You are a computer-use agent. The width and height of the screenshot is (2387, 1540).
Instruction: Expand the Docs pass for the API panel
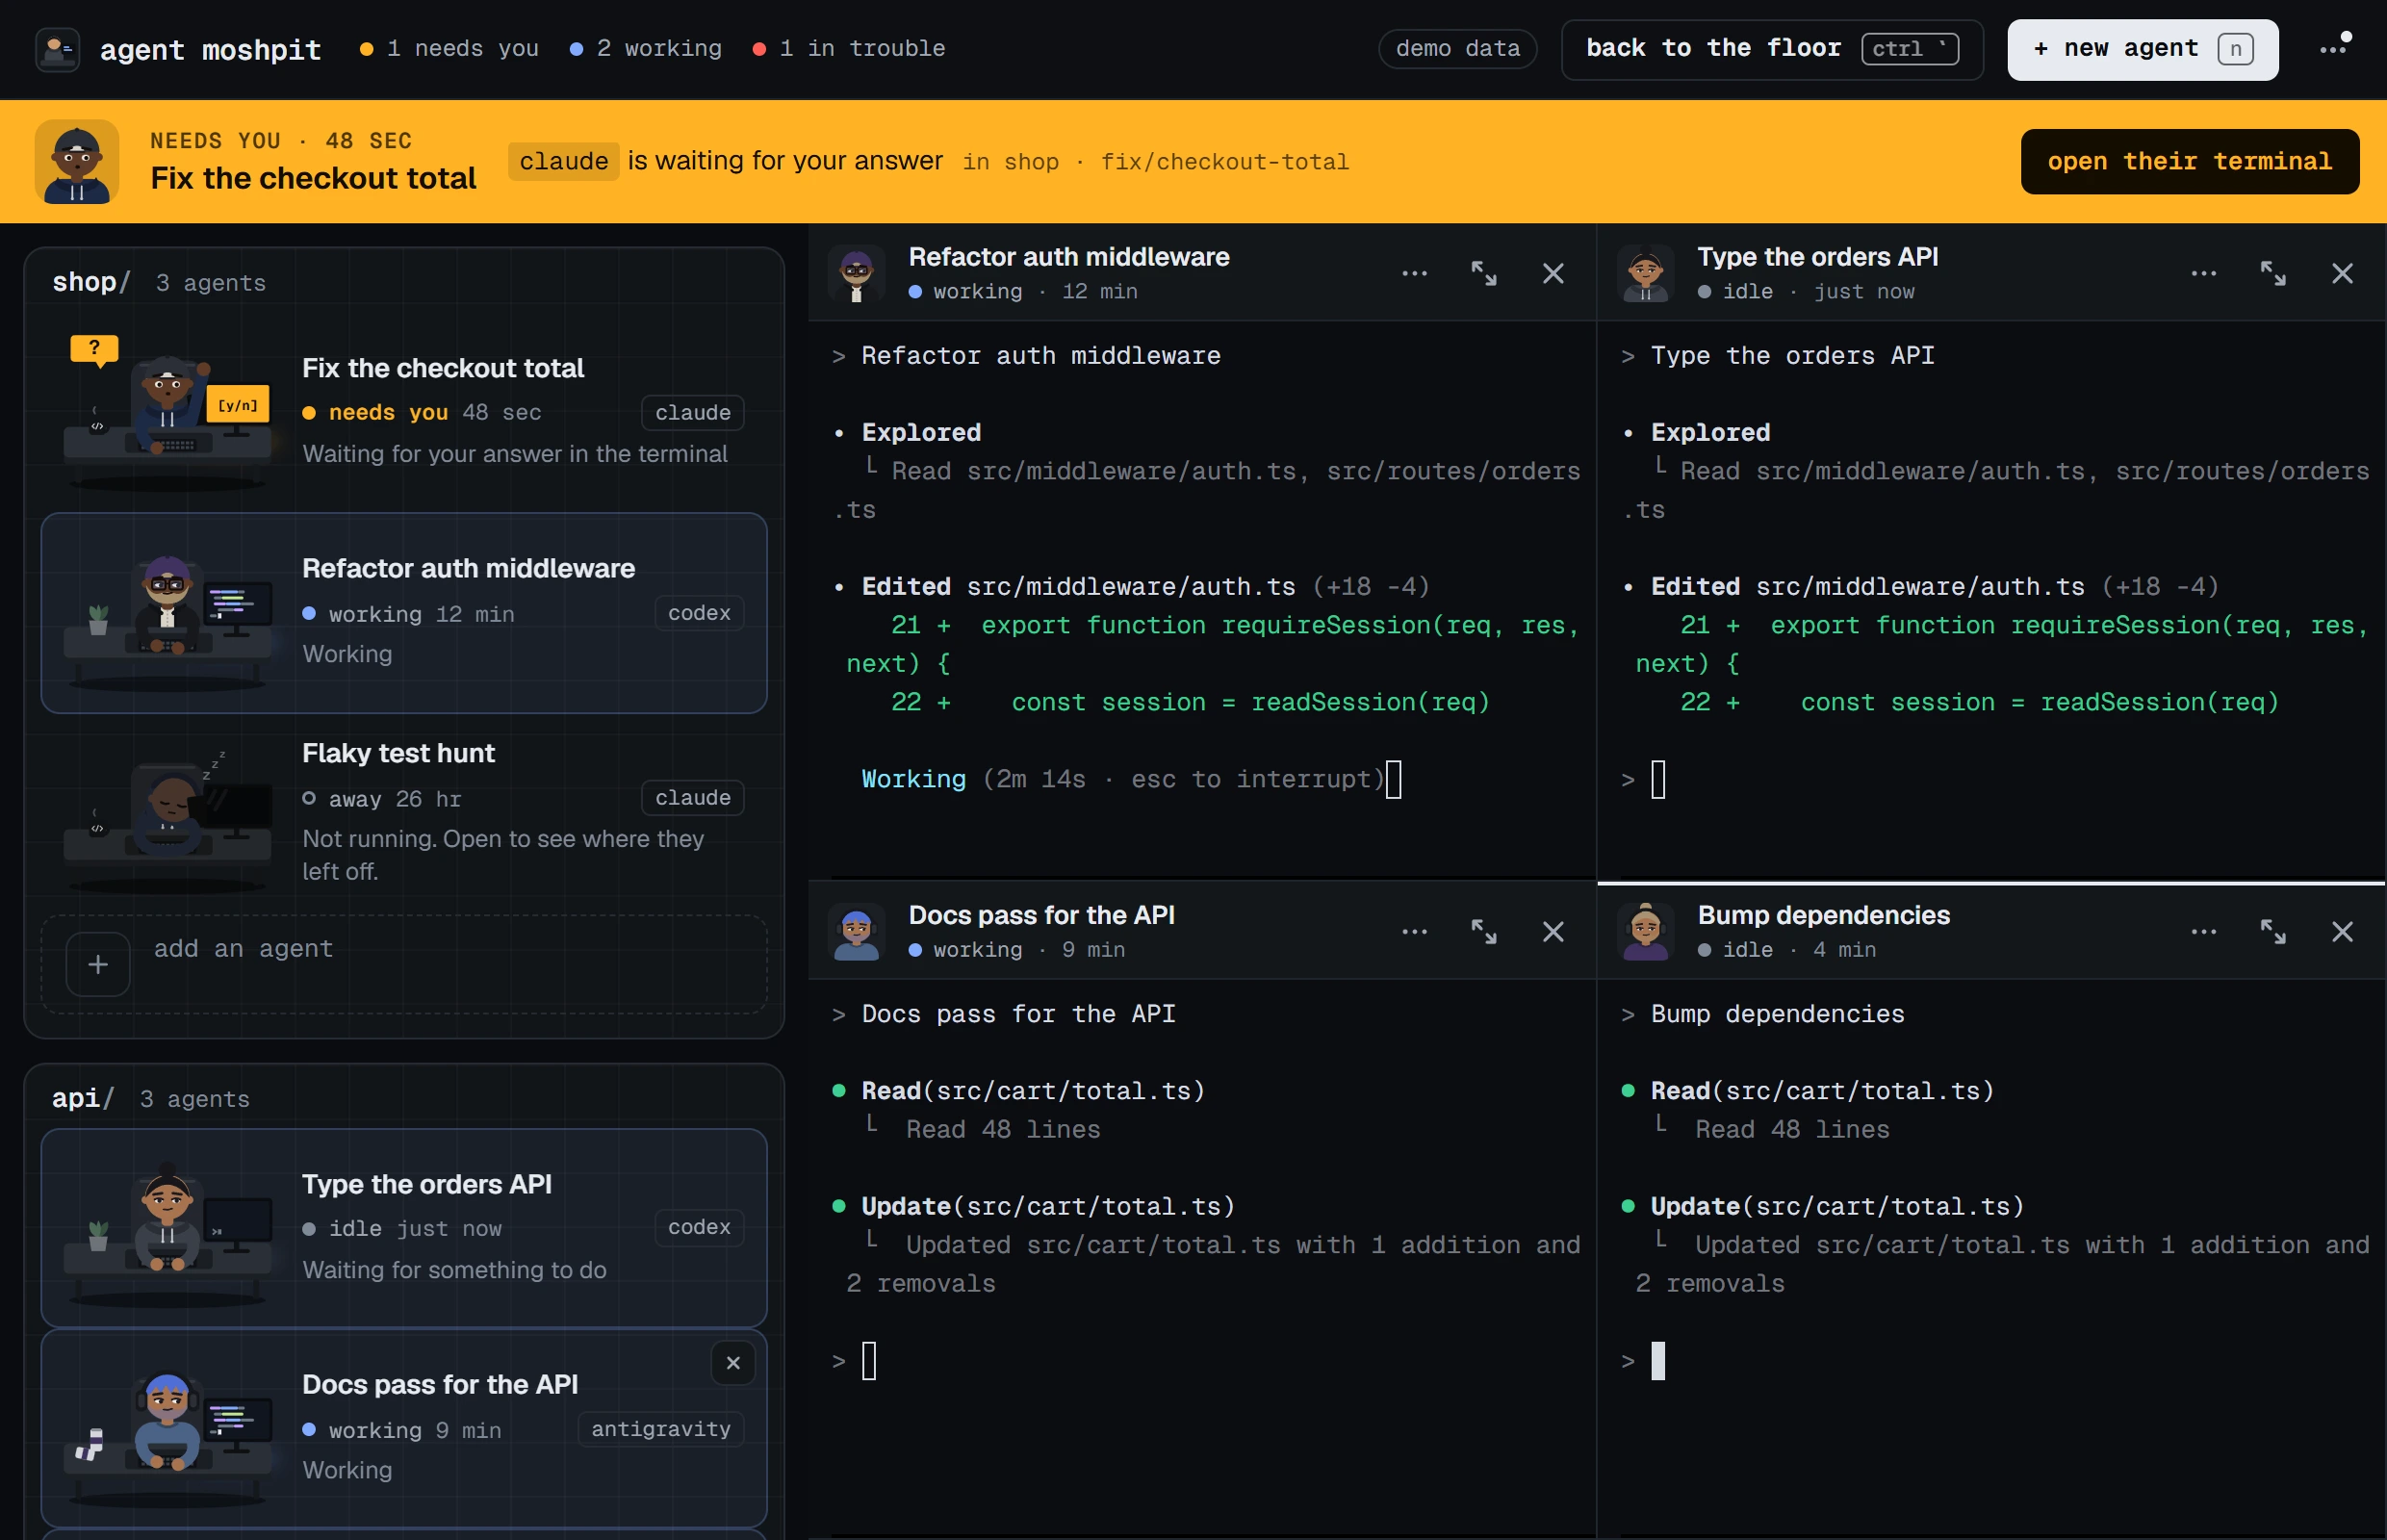click(1483, 931)
